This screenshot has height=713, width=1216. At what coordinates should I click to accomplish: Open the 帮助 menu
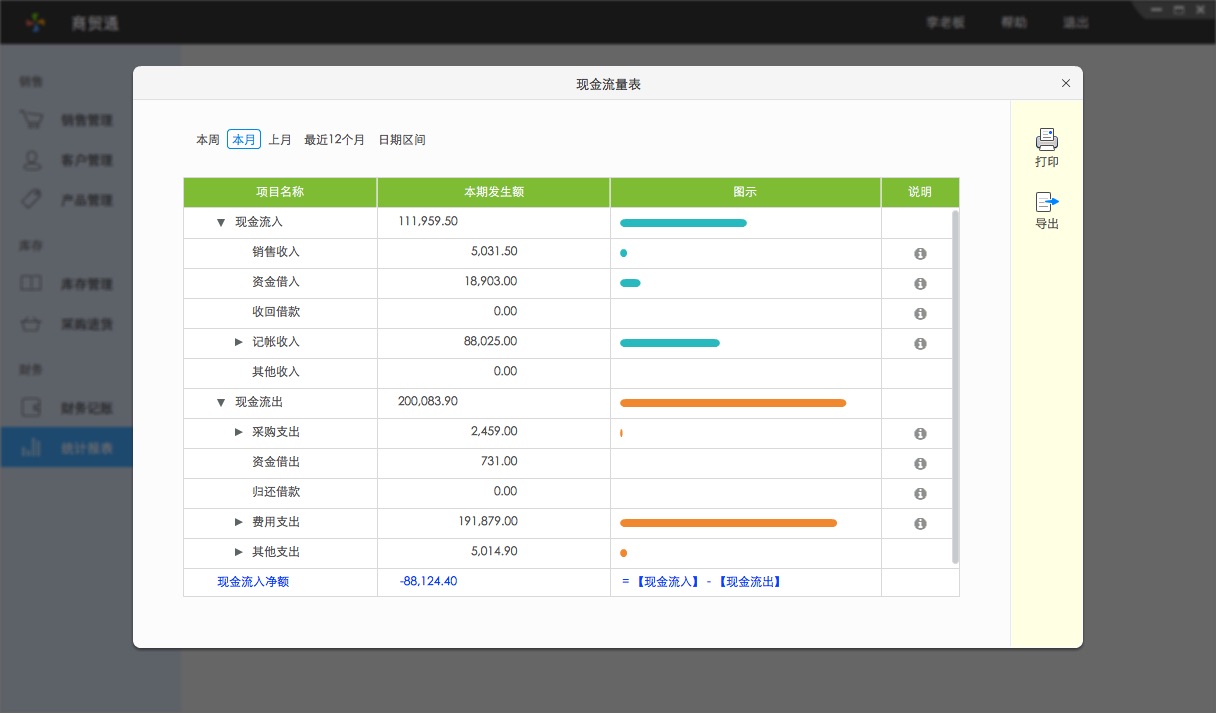click(x=1013, y=21)
